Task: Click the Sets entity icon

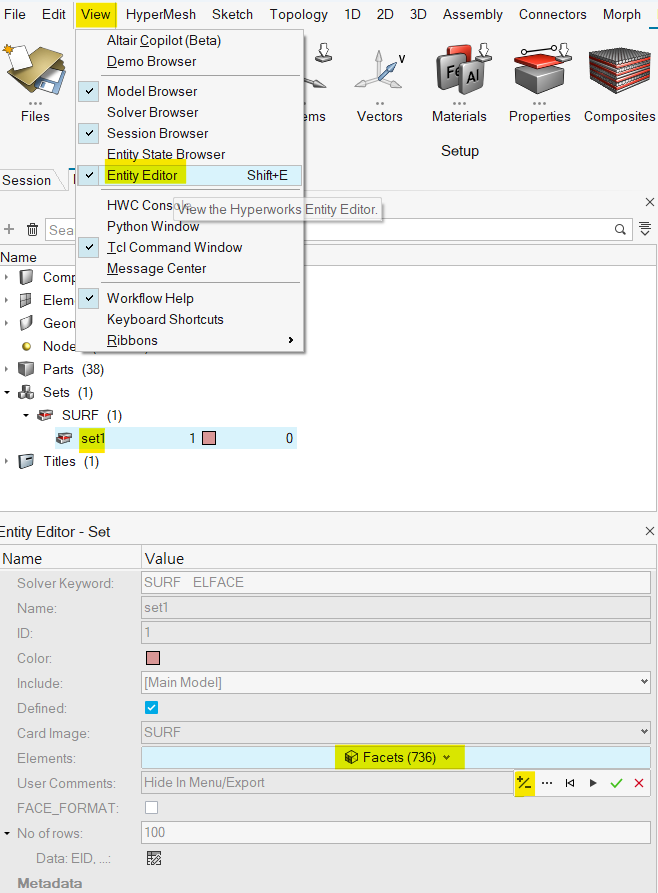Action: pyautogui.click(x=26, y=392)
